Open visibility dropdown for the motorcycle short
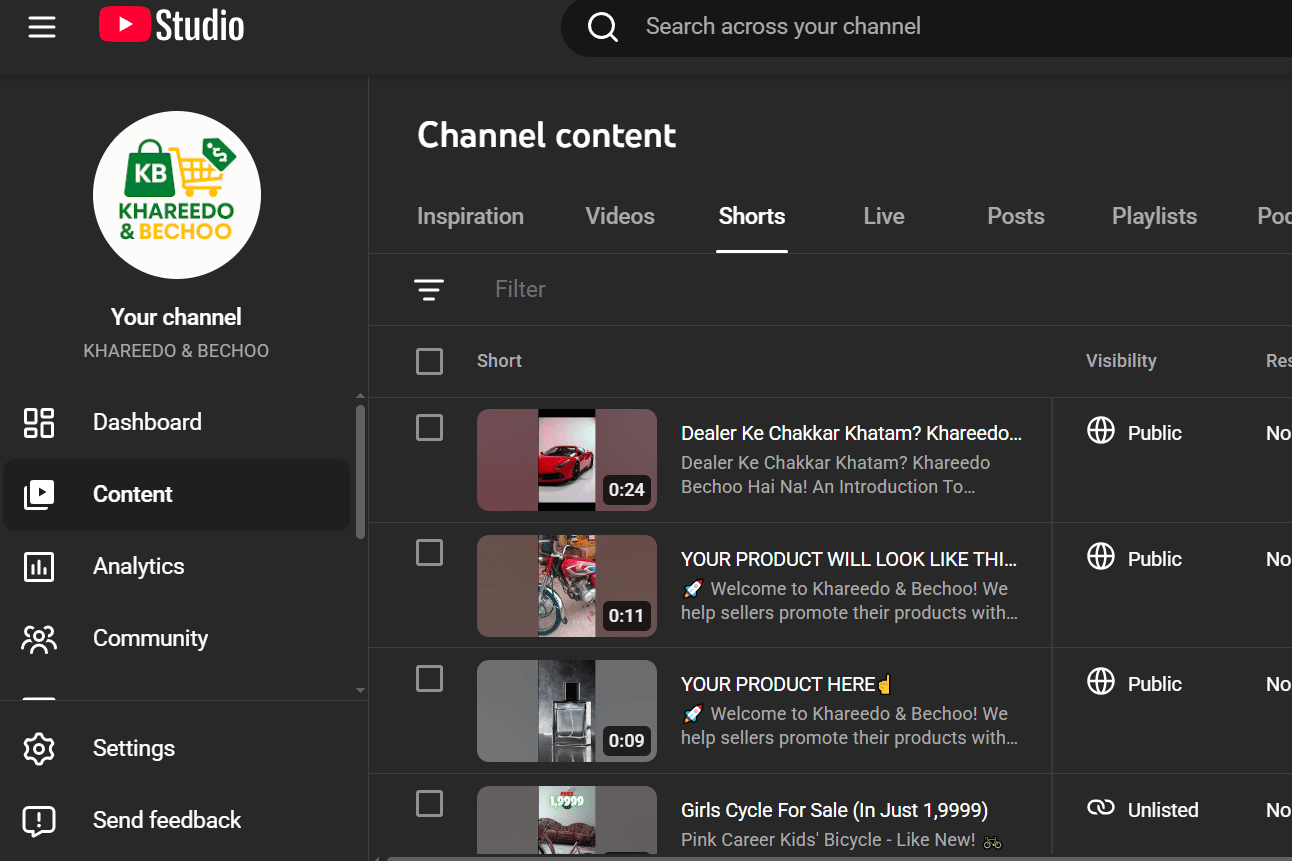This screenshot has height=861, width=1292. [x=1133, y=558]
